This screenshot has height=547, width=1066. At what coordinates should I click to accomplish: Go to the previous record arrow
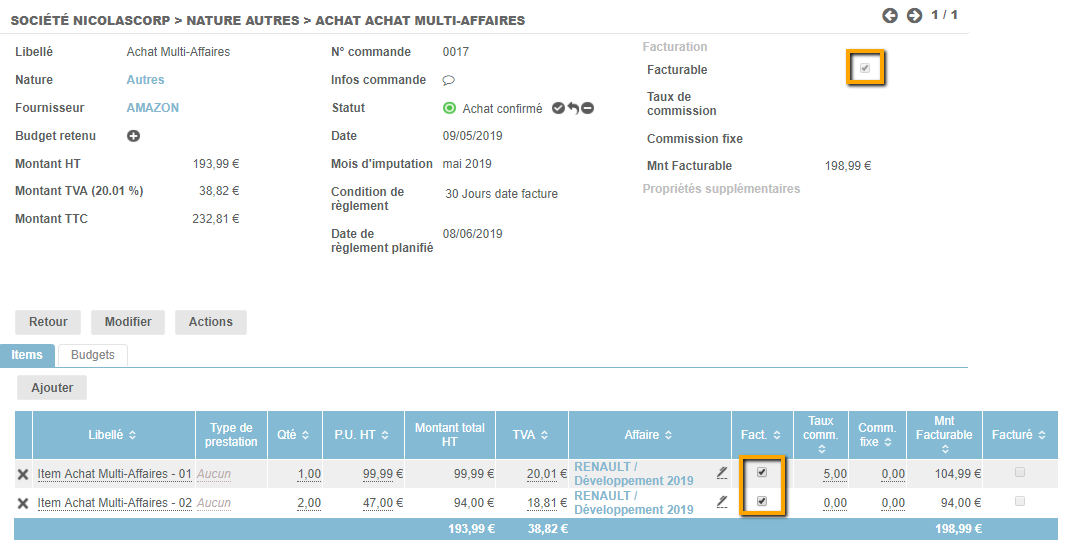pyautogui.click(x=889, y=16)
